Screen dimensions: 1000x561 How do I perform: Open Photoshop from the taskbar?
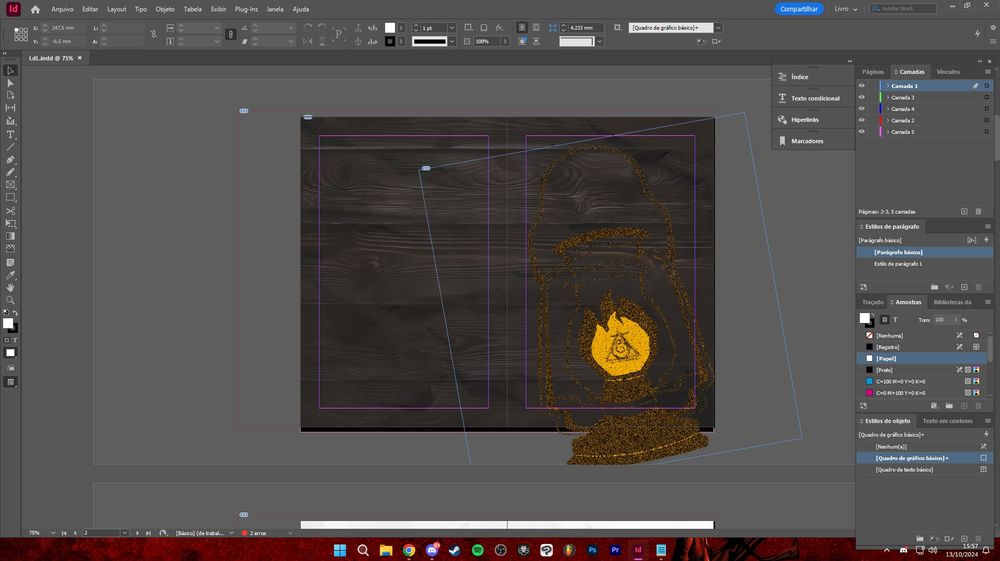pyautogui.click(x=593, y=550)
